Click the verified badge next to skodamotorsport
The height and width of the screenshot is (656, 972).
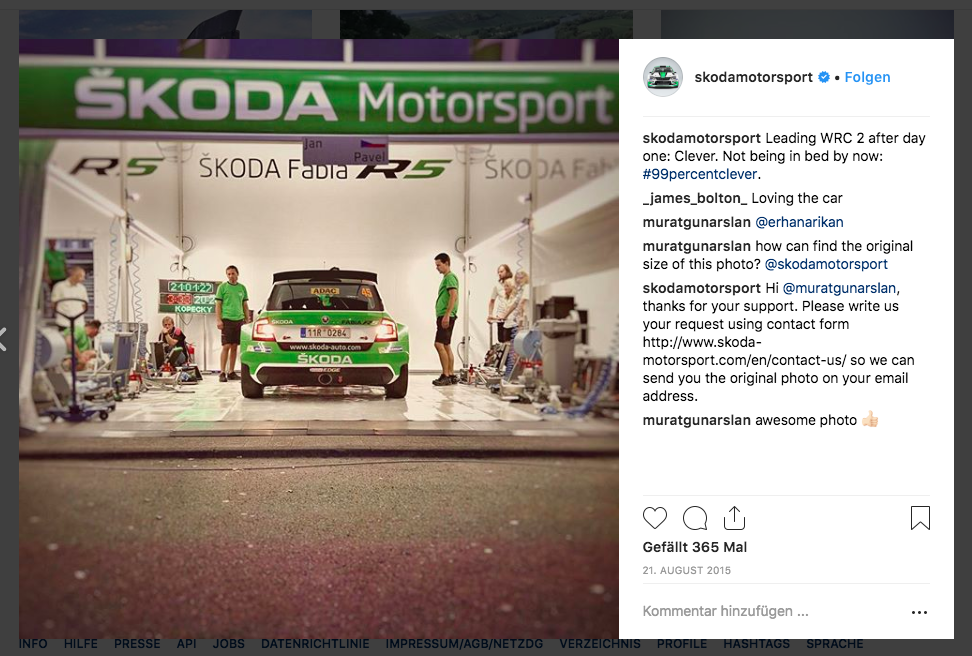(x=824, y=77)
